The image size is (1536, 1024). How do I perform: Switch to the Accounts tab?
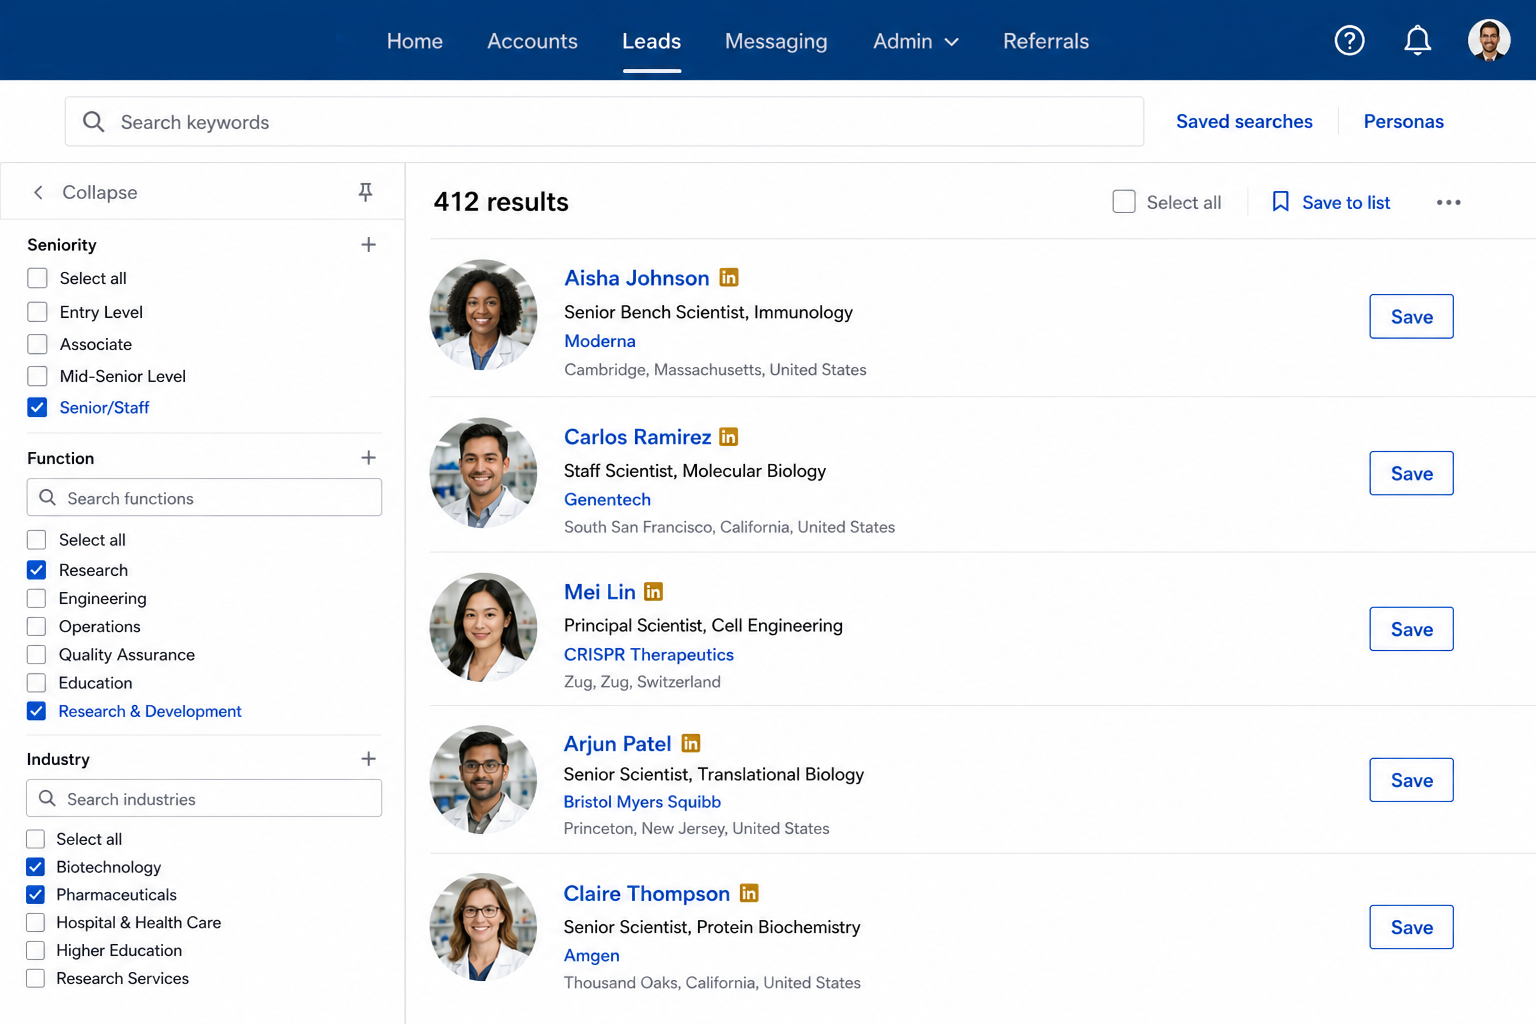532,41
